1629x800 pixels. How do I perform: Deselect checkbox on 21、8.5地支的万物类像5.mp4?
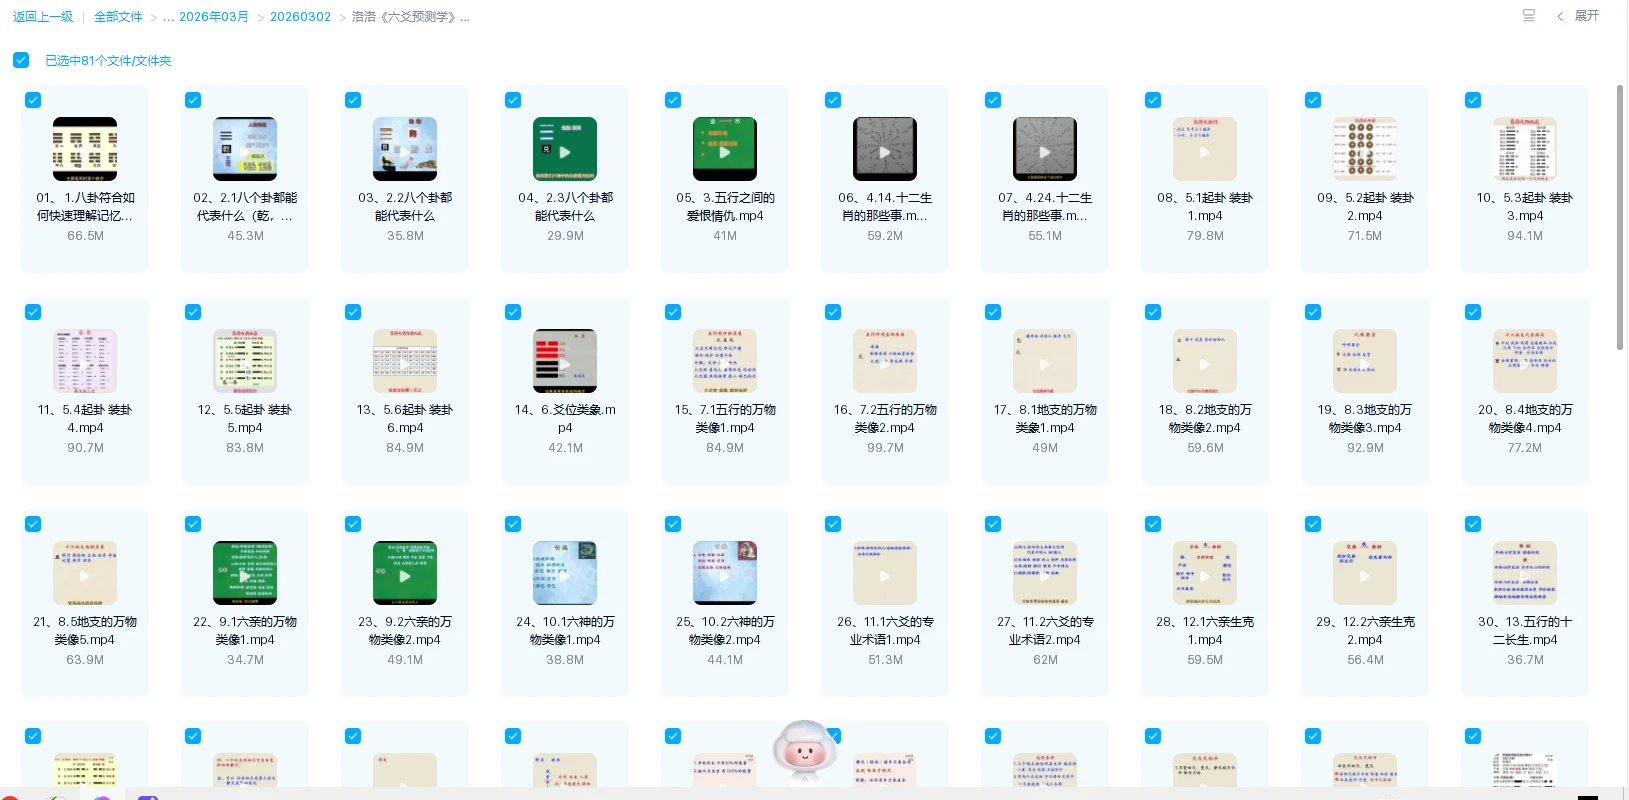pos(33,524)
